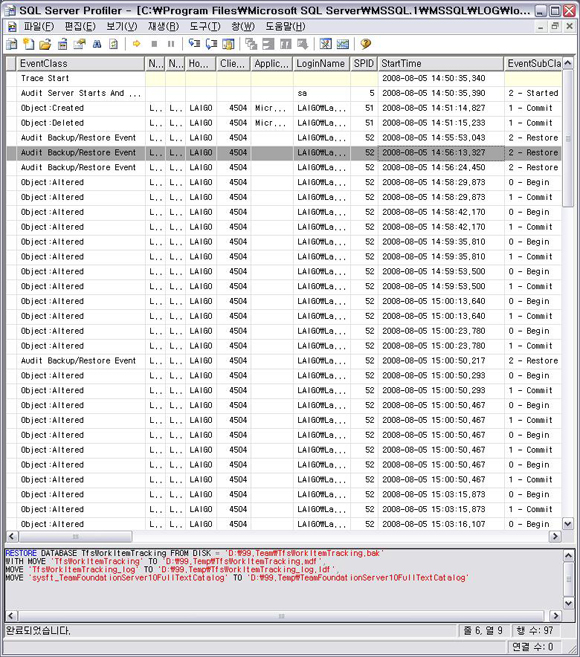The width and height of the screenshot is (580, 657).
Task: Open the 편집(E) menu
Action: [x=80, y=27]
